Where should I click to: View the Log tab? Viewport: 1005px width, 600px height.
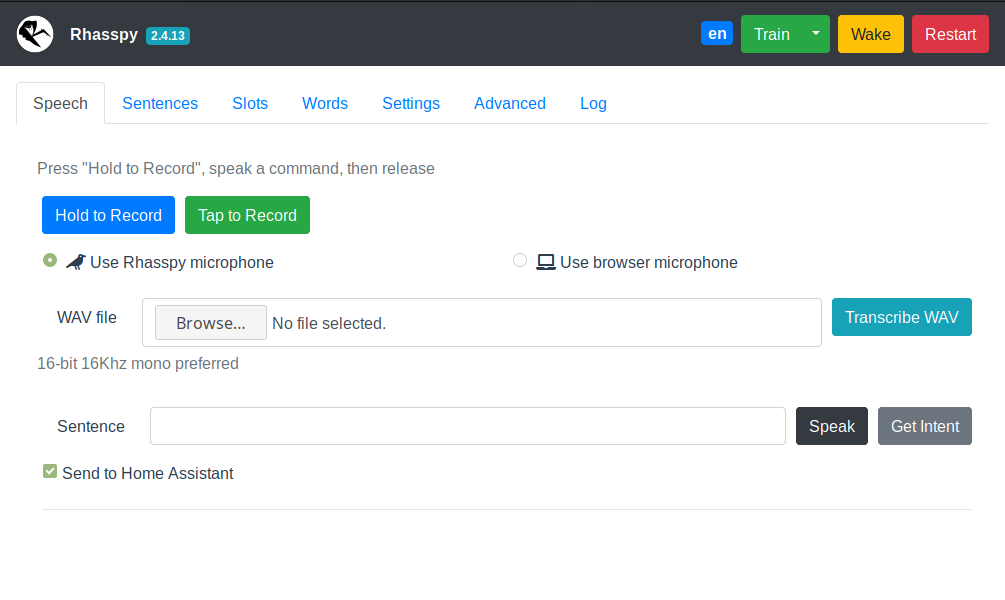pyautogui.click(x=594, y=103)
